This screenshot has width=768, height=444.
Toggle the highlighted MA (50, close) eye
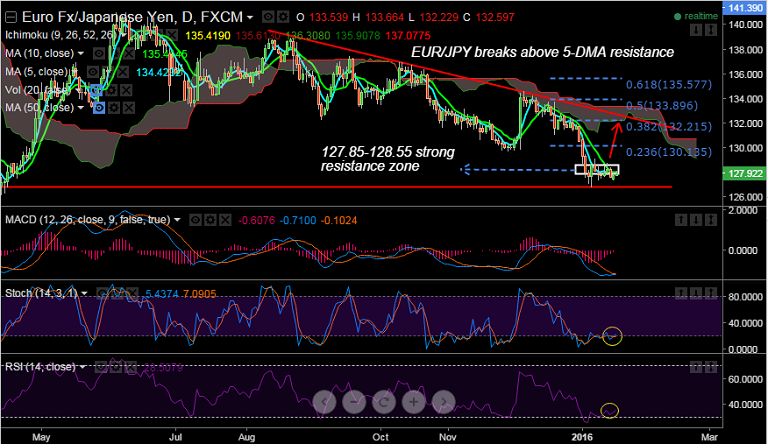[99, 108]
